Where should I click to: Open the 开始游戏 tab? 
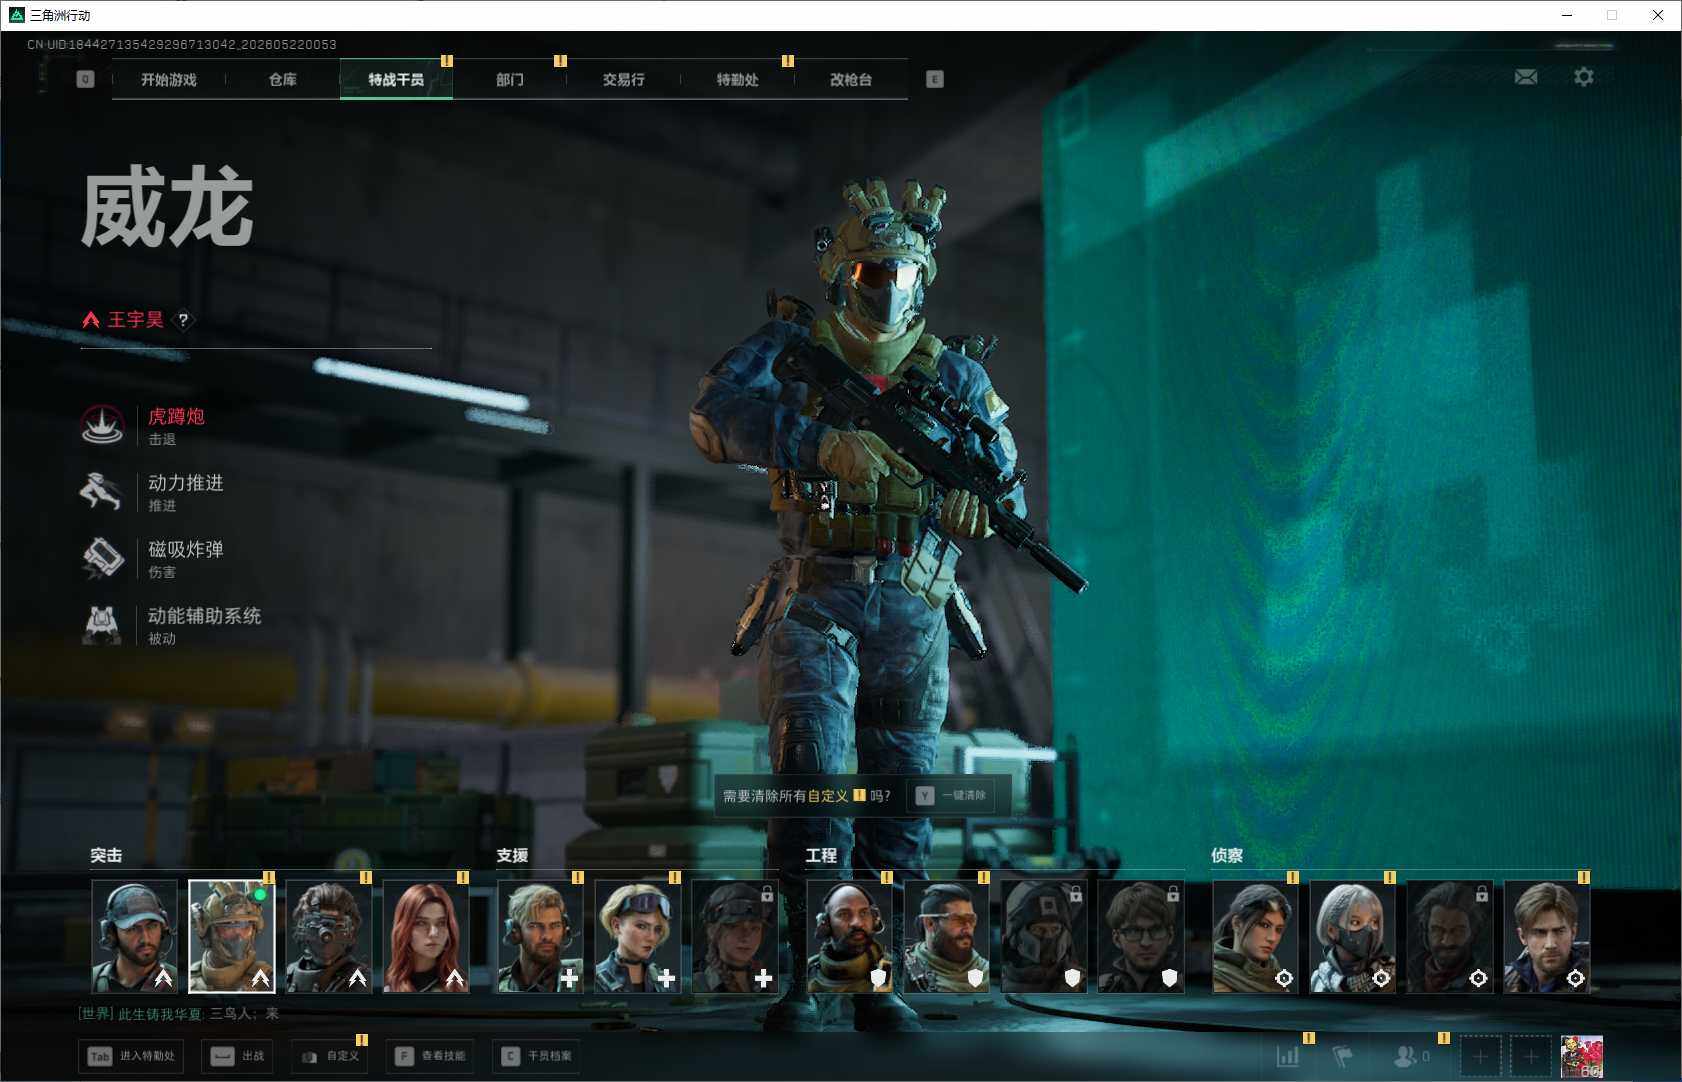click(x=169, y=79)
